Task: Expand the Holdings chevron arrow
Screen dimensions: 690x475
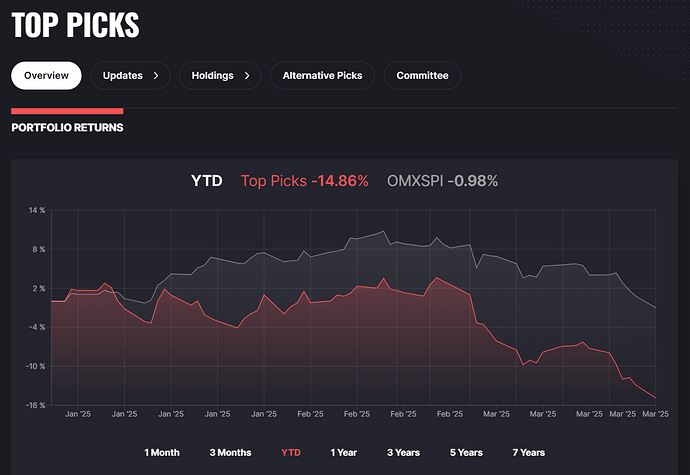Action: point(246,76)
